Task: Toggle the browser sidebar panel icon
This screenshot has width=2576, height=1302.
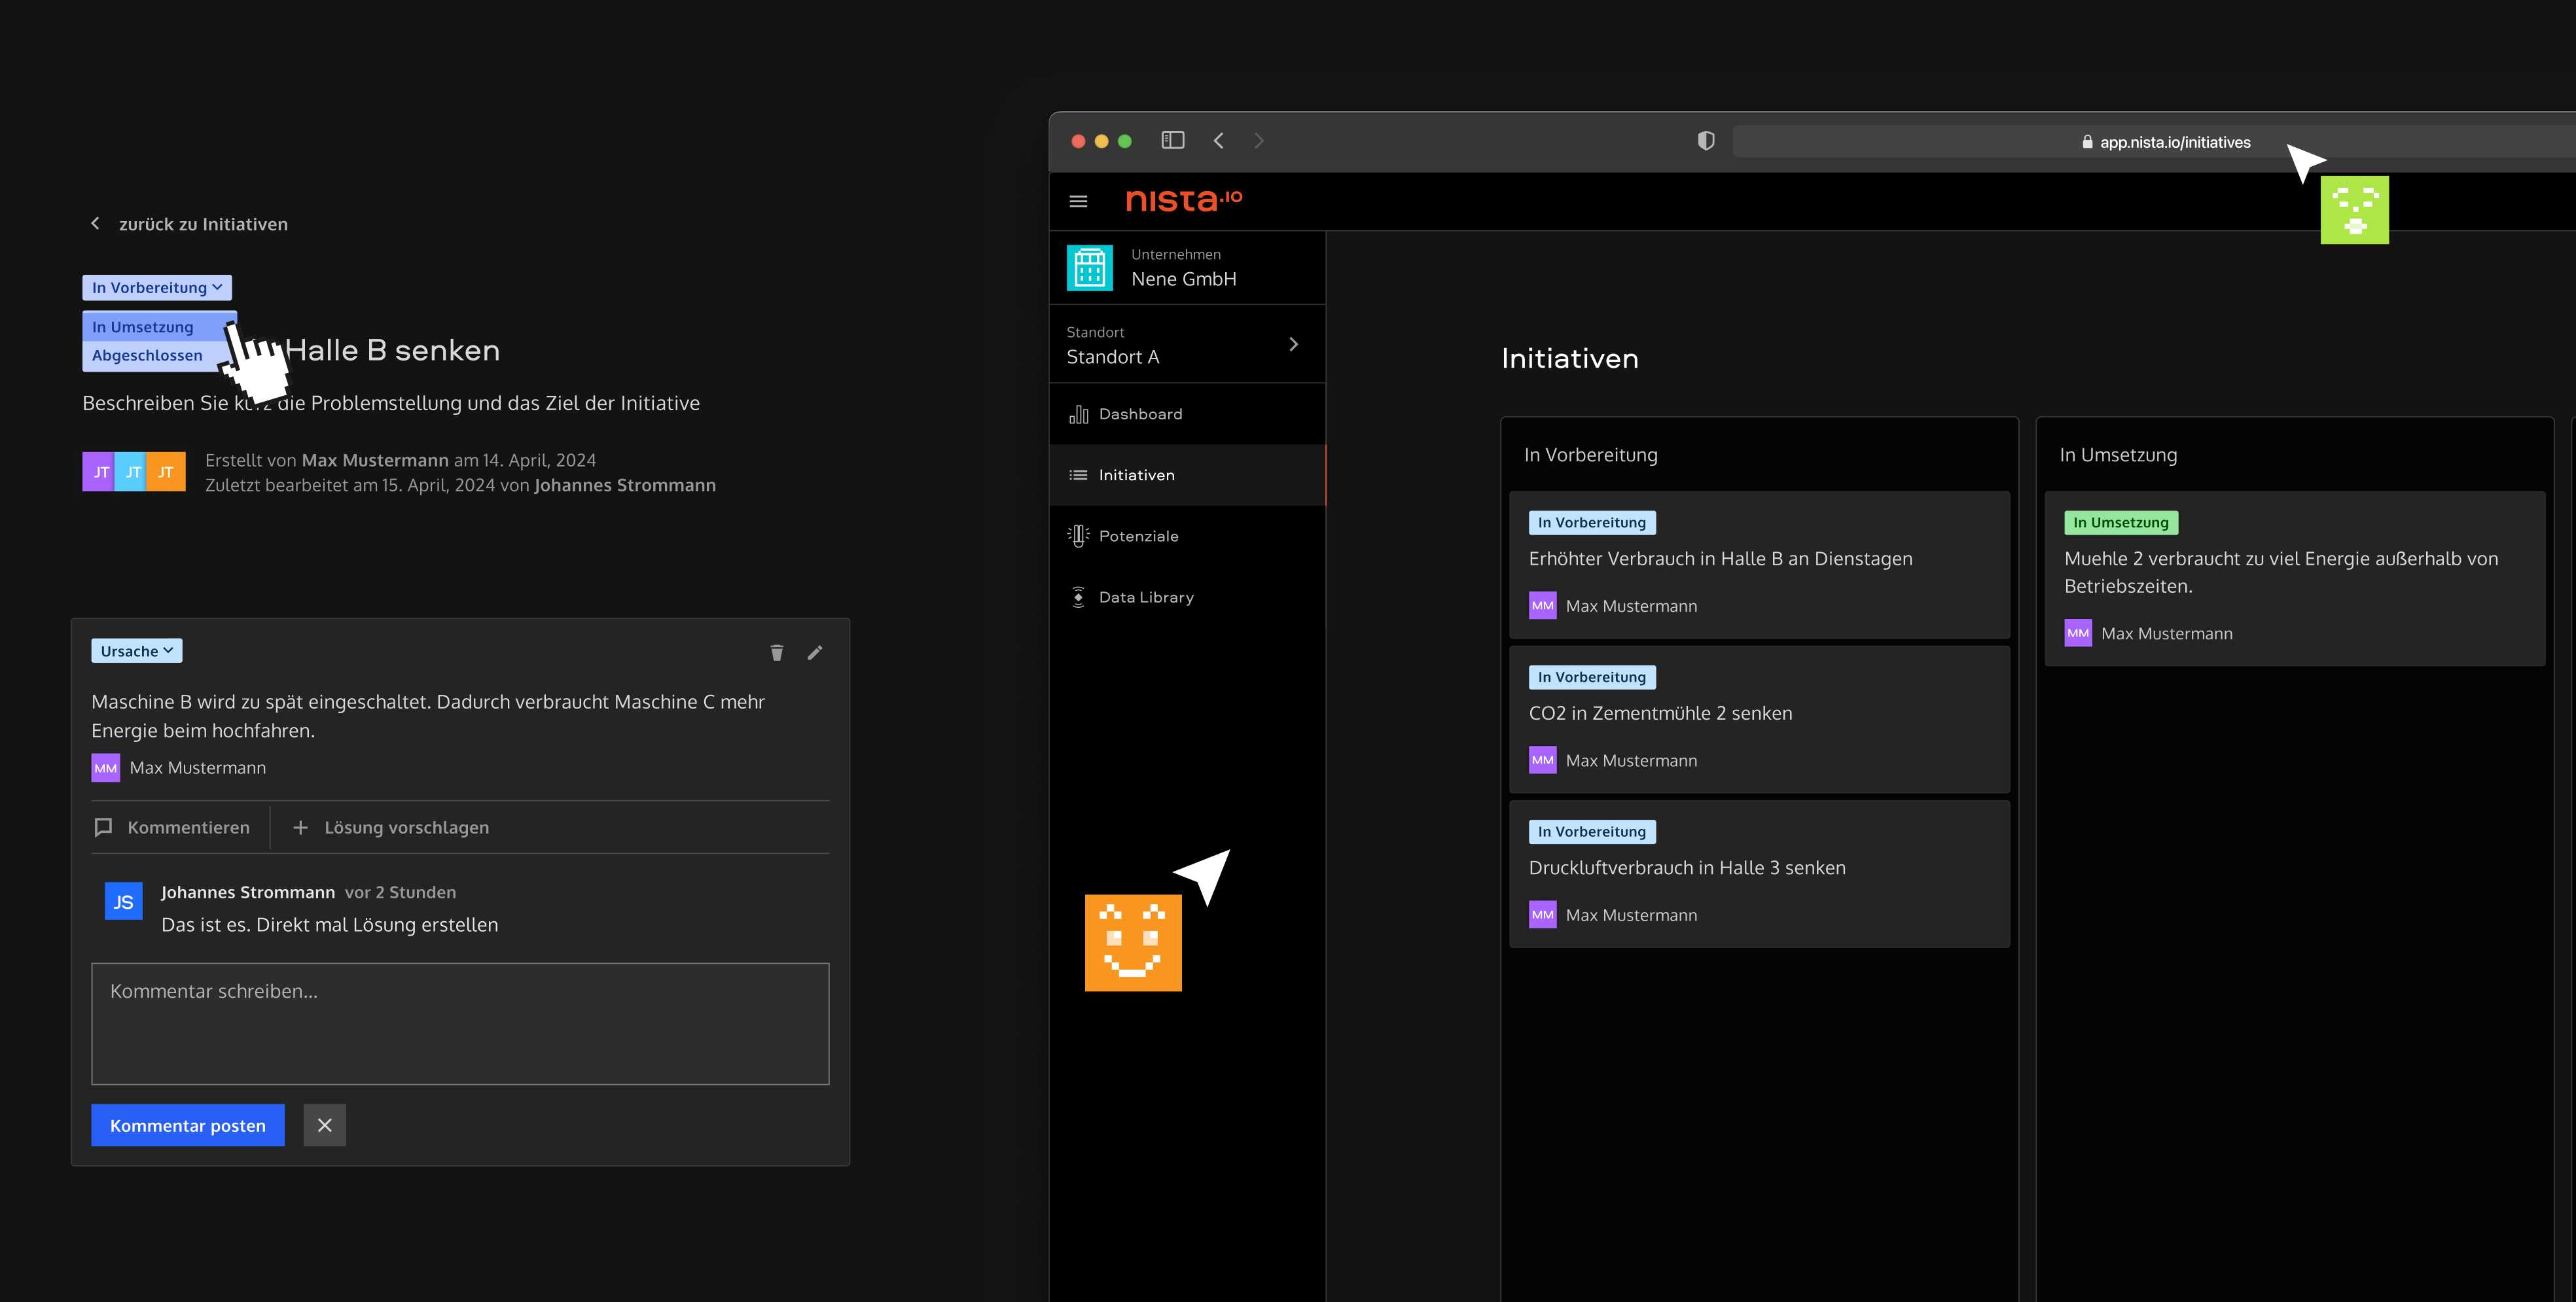Action: click(x=1172, y=141)
